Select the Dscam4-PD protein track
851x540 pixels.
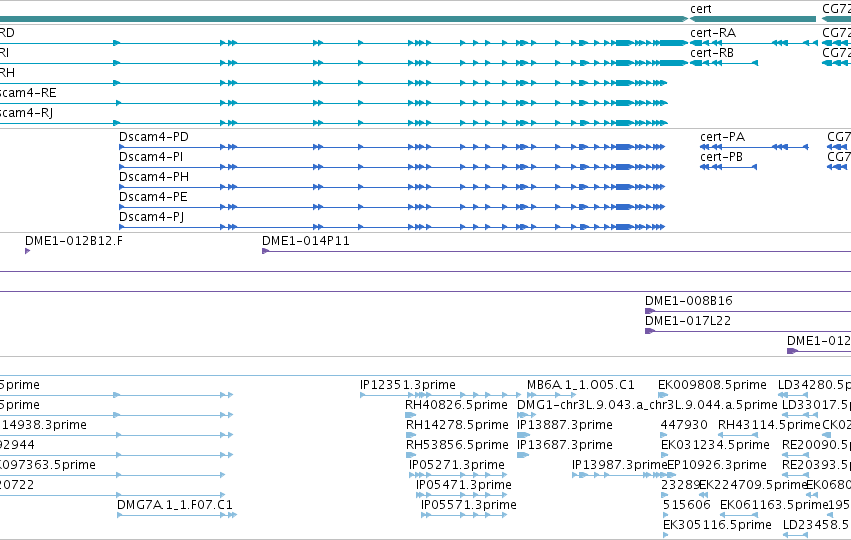[392, 147]
